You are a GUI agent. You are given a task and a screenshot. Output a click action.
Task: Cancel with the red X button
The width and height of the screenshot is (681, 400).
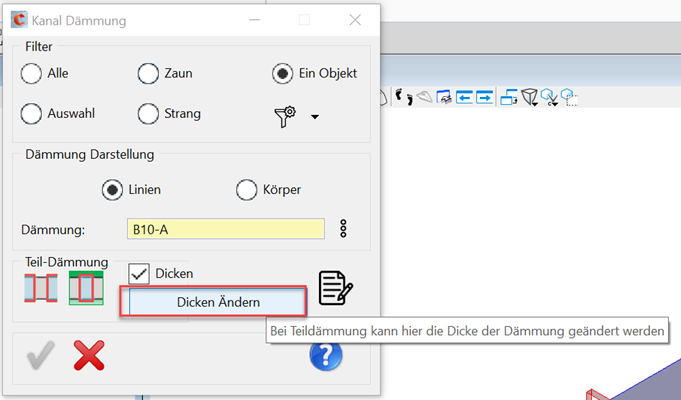tap(89, 356)
